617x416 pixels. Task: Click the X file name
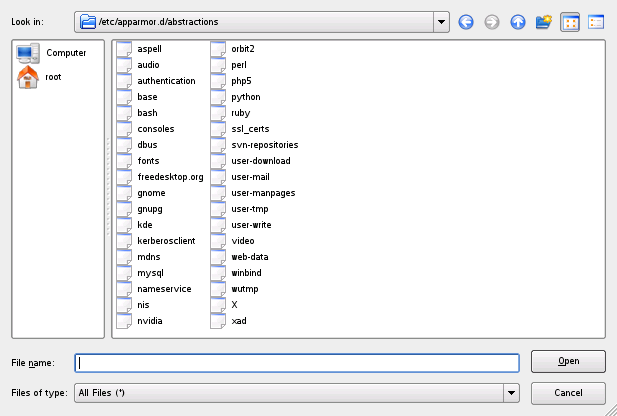pyautogui.click(x=235, y=305)
